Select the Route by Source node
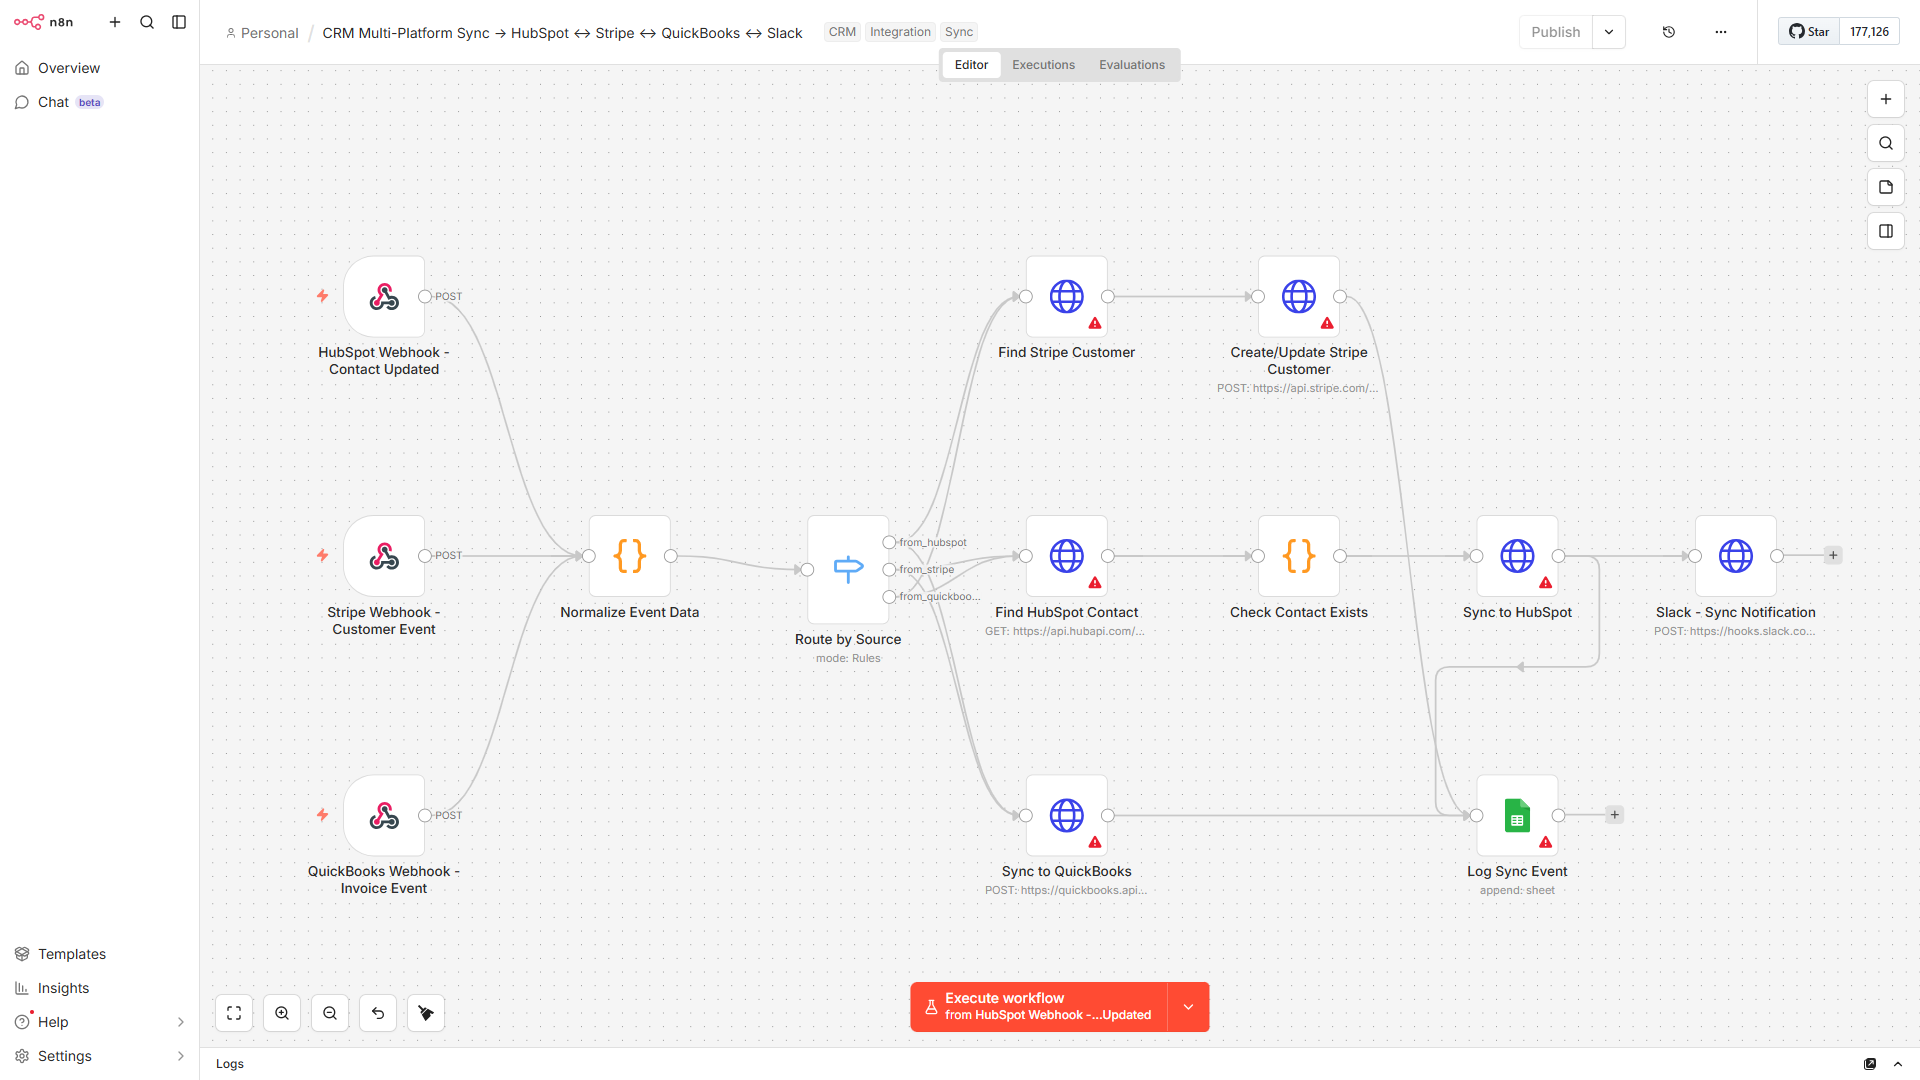The height and width of the screenshot is (1080, 1920). 847,569
